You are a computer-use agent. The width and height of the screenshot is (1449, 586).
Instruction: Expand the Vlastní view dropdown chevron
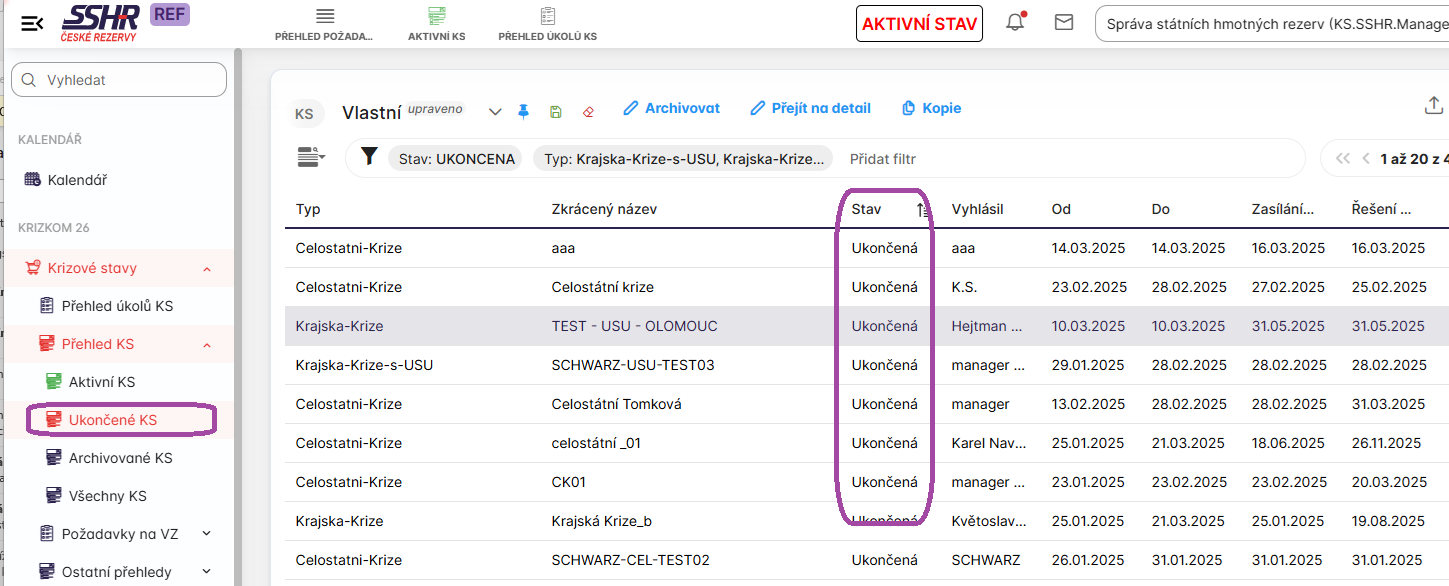click(x=494, y=112)
